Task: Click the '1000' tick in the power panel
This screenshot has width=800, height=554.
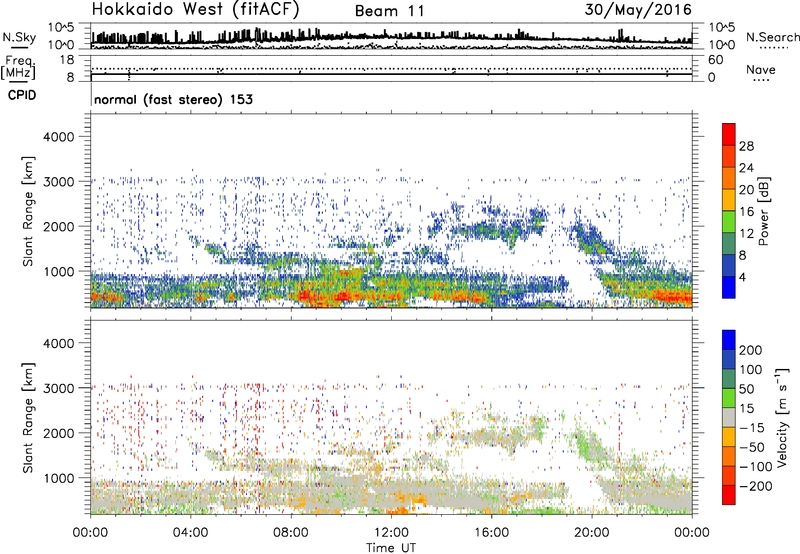Action: 59,271
